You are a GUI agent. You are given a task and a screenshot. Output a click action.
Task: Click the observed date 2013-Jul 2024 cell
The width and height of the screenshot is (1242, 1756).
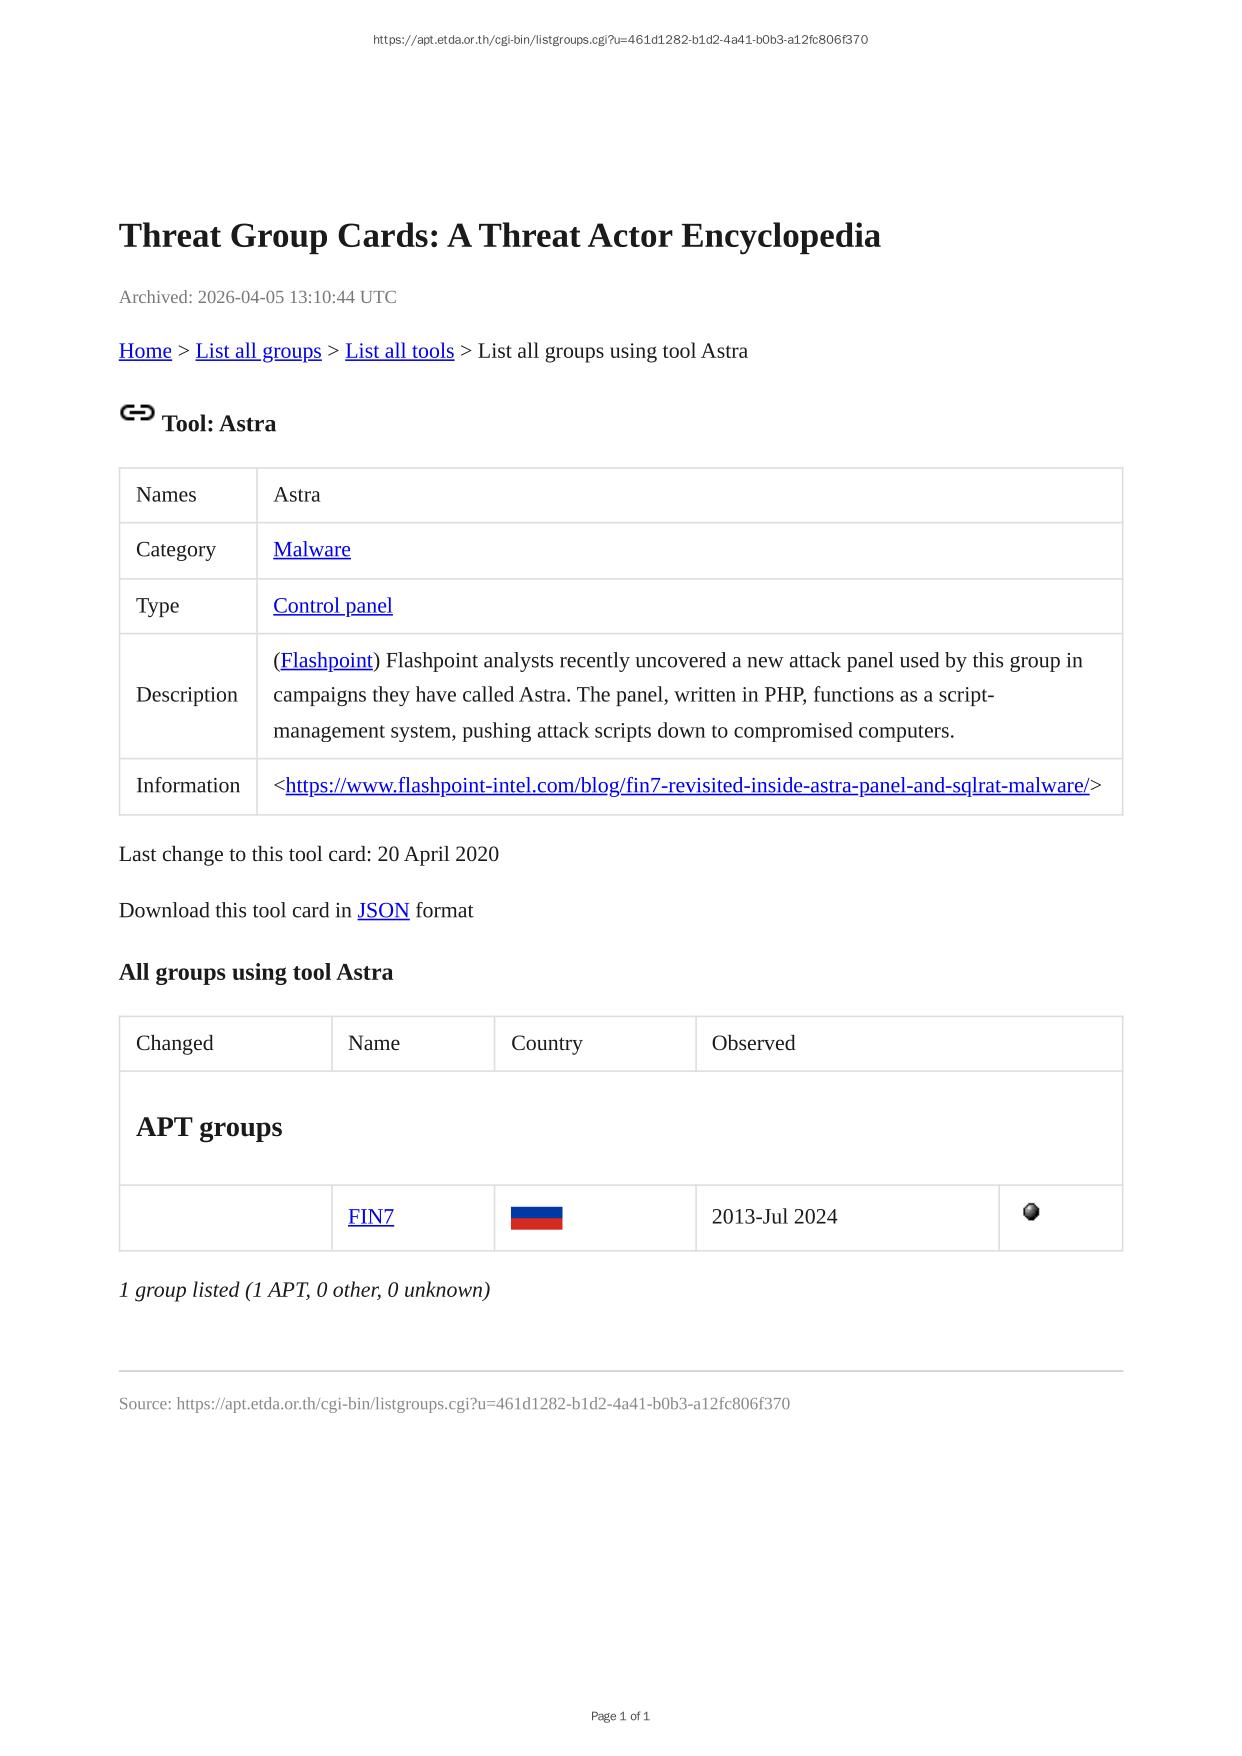pyautogui.click(x=775, y=1217)
